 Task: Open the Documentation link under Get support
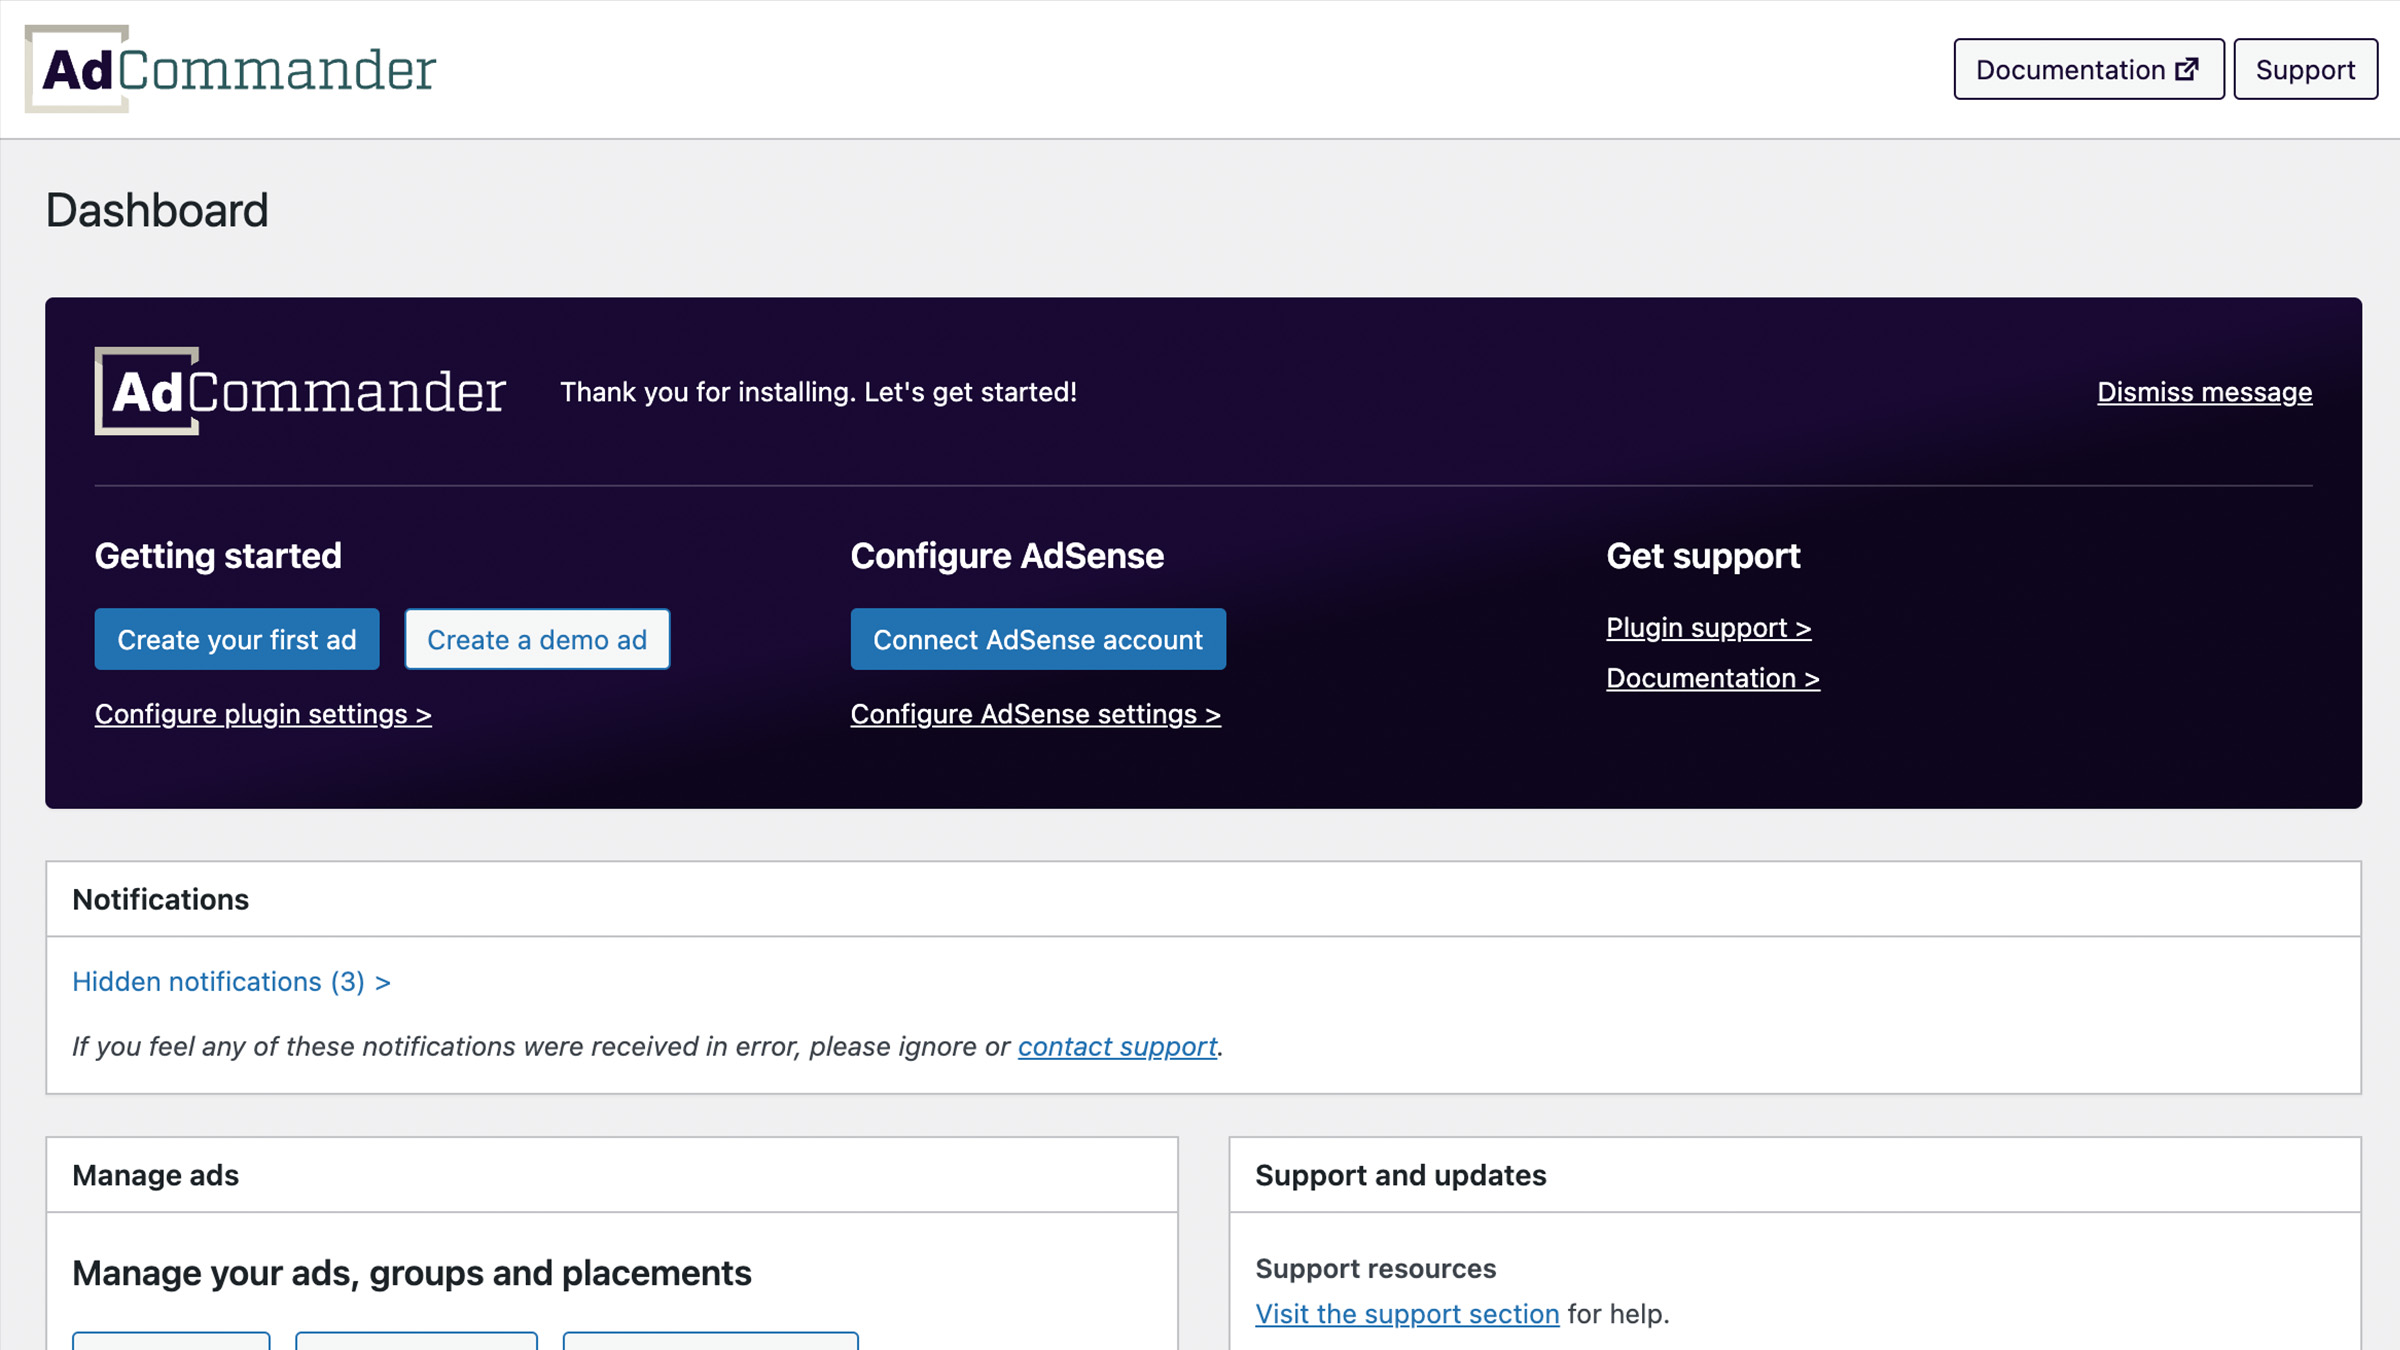coord(1712,677)
